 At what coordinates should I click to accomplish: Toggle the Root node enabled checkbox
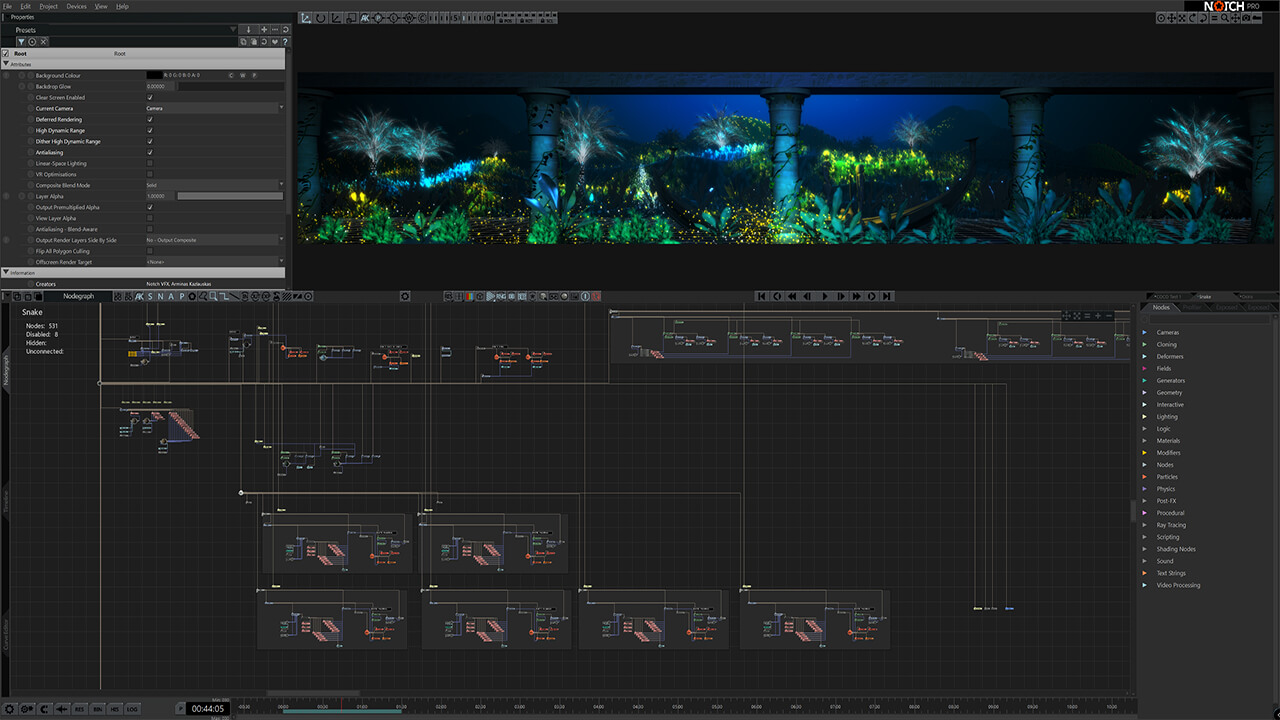click(6, 53)
